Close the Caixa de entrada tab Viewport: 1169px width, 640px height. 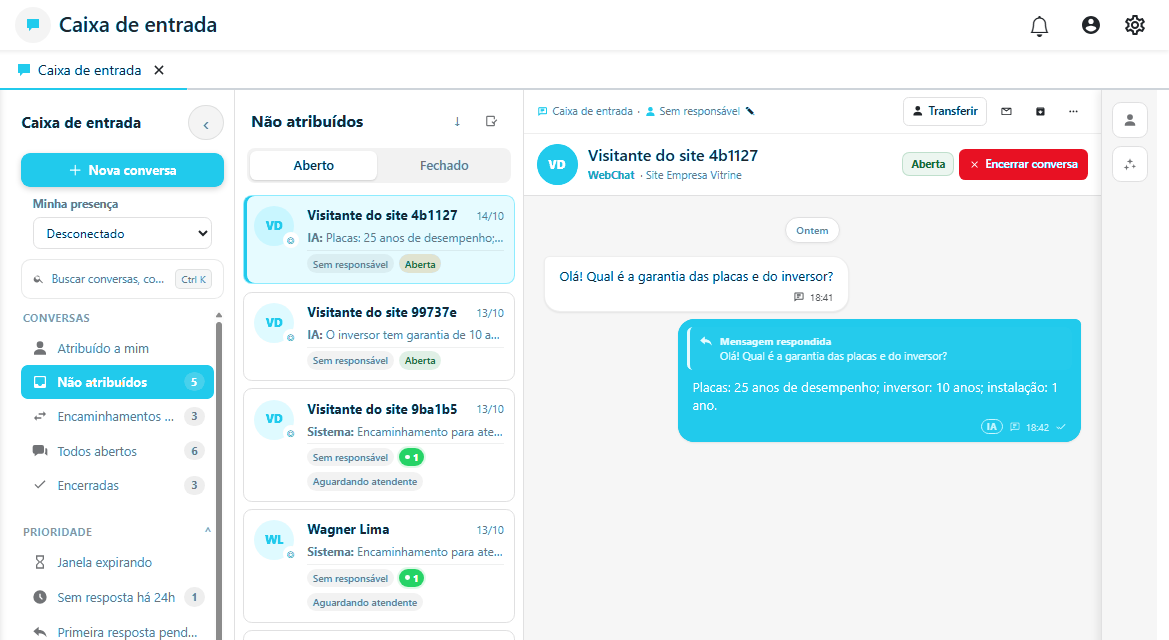pos(159,70)
